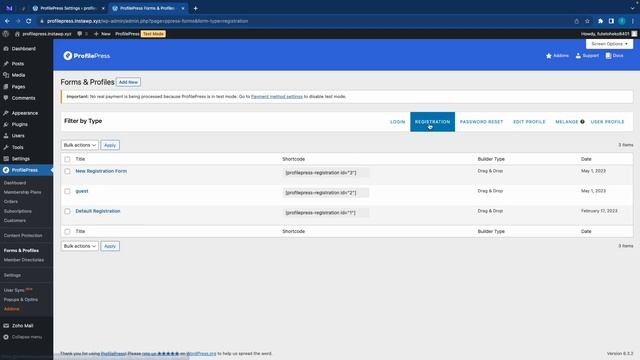Switch to the Edit Profile tab
The height and width of the screenshot is (360, 640).
tap(529, 122)
